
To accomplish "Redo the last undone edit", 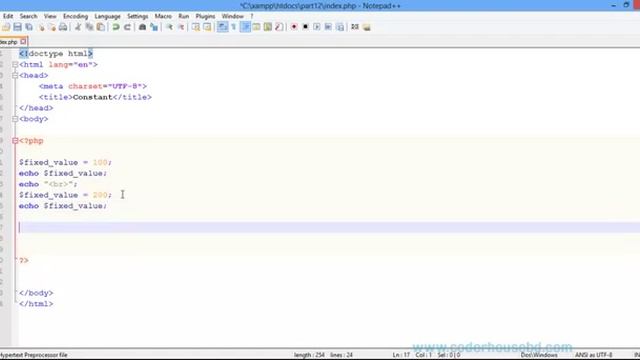I will click(127, 27).
